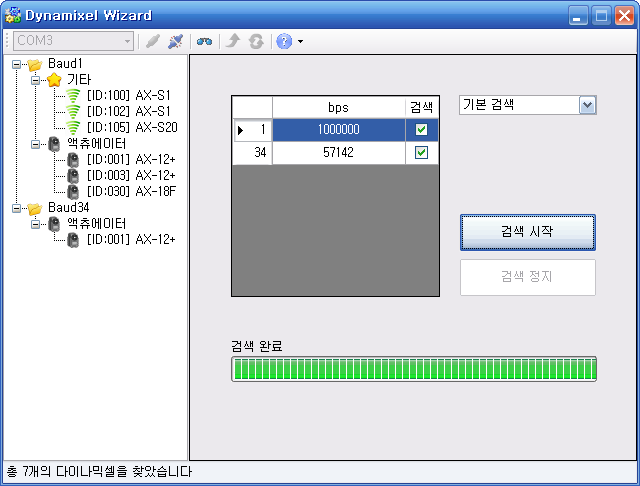Viewport: 640px width, 486px height.
Task: Click the firmware recovery refresh icon
Action: [x=256, y=41]
